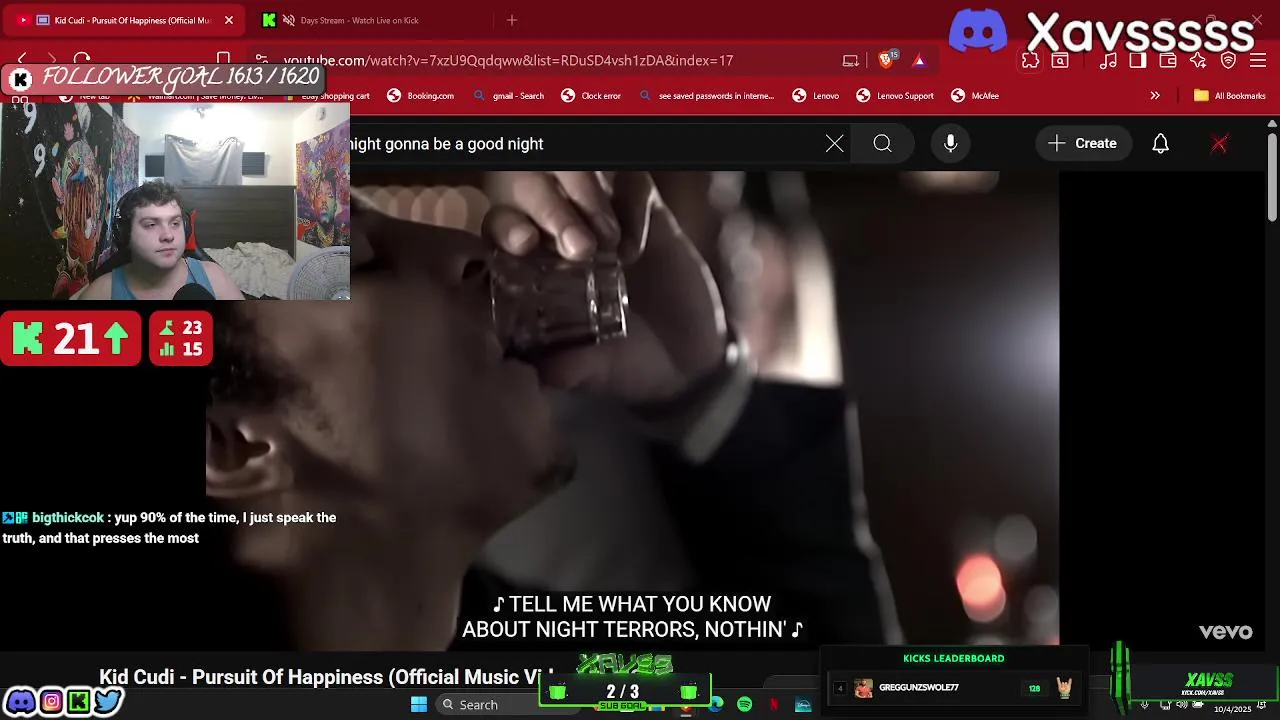Click the streamer webcam overlay
This screenshot has width=1280, height=720.
tap(175, 200)
